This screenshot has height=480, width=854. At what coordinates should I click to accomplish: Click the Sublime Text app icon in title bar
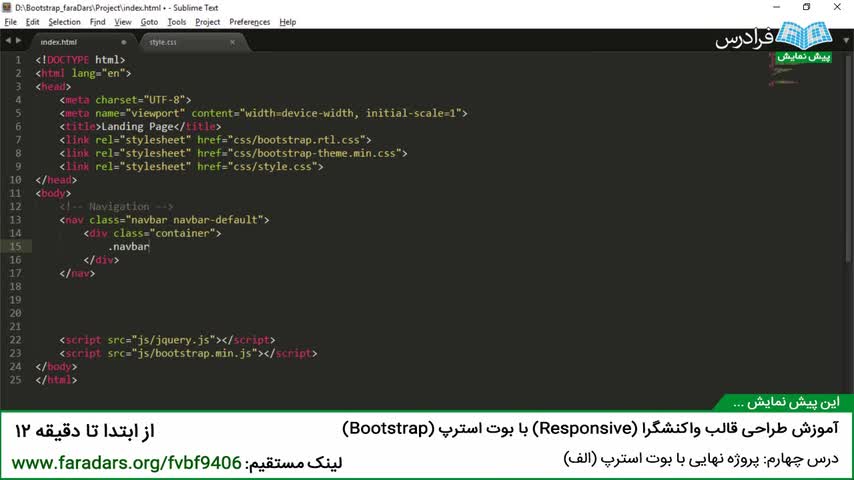coord(7,8)
